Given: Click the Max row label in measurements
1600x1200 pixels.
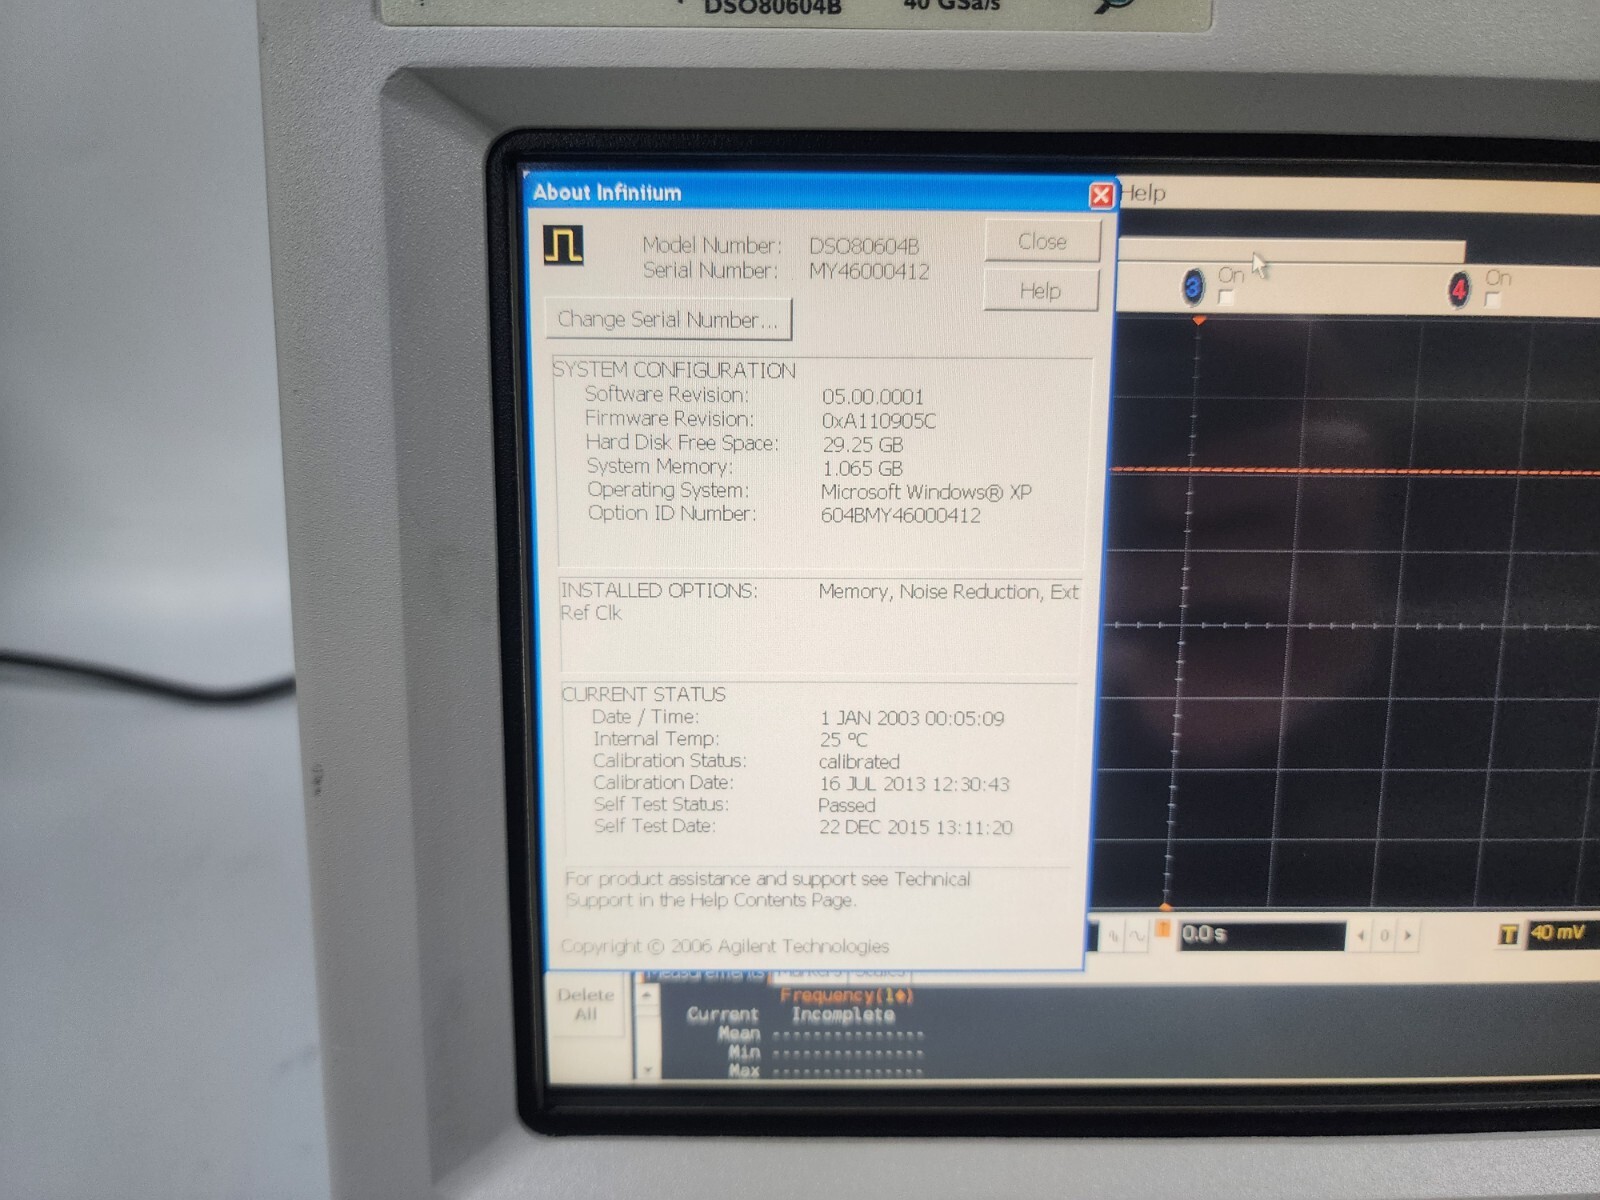Looking at the screenshot, I should (x=744, y=1071).
